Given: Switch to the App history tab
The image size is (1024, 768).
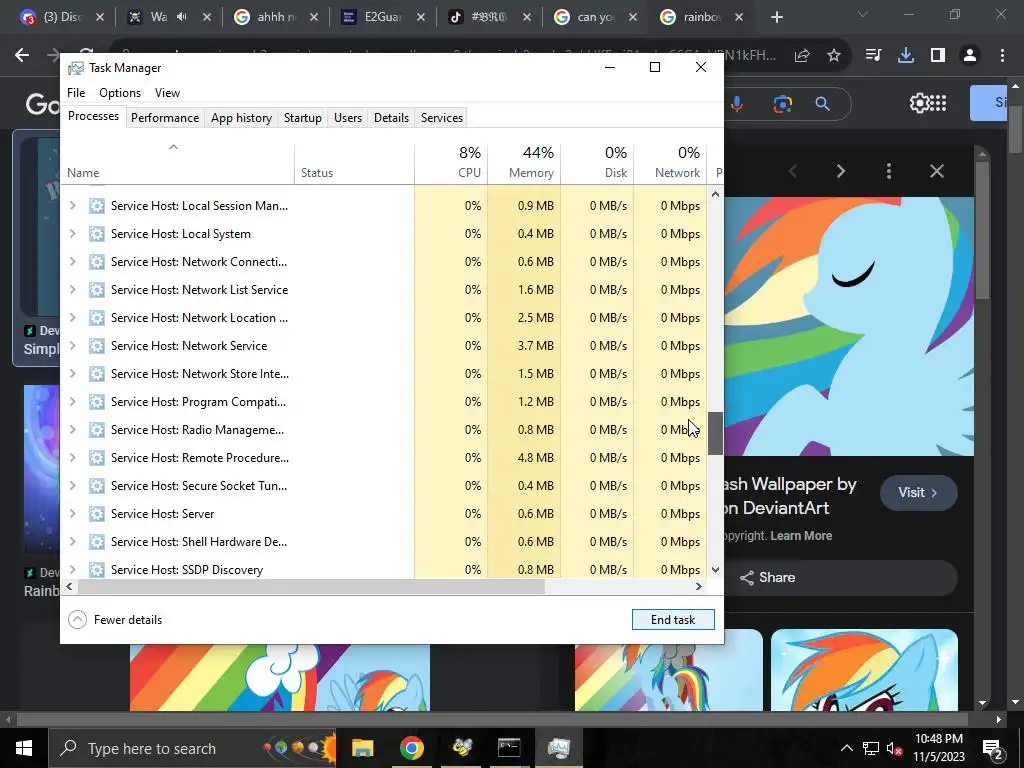Looking at the screenshot, I should pyautogui.click(x=241, y=118).
